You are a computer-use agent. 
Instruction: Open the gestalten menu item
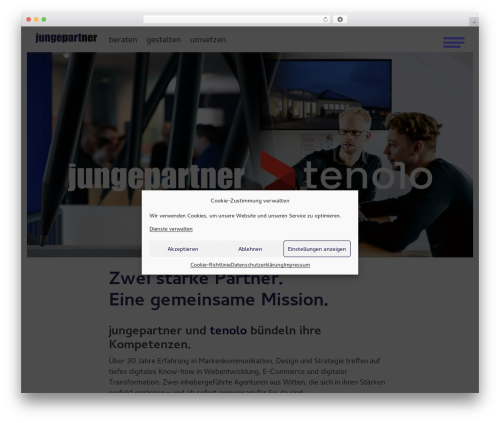tap(163, 40)
